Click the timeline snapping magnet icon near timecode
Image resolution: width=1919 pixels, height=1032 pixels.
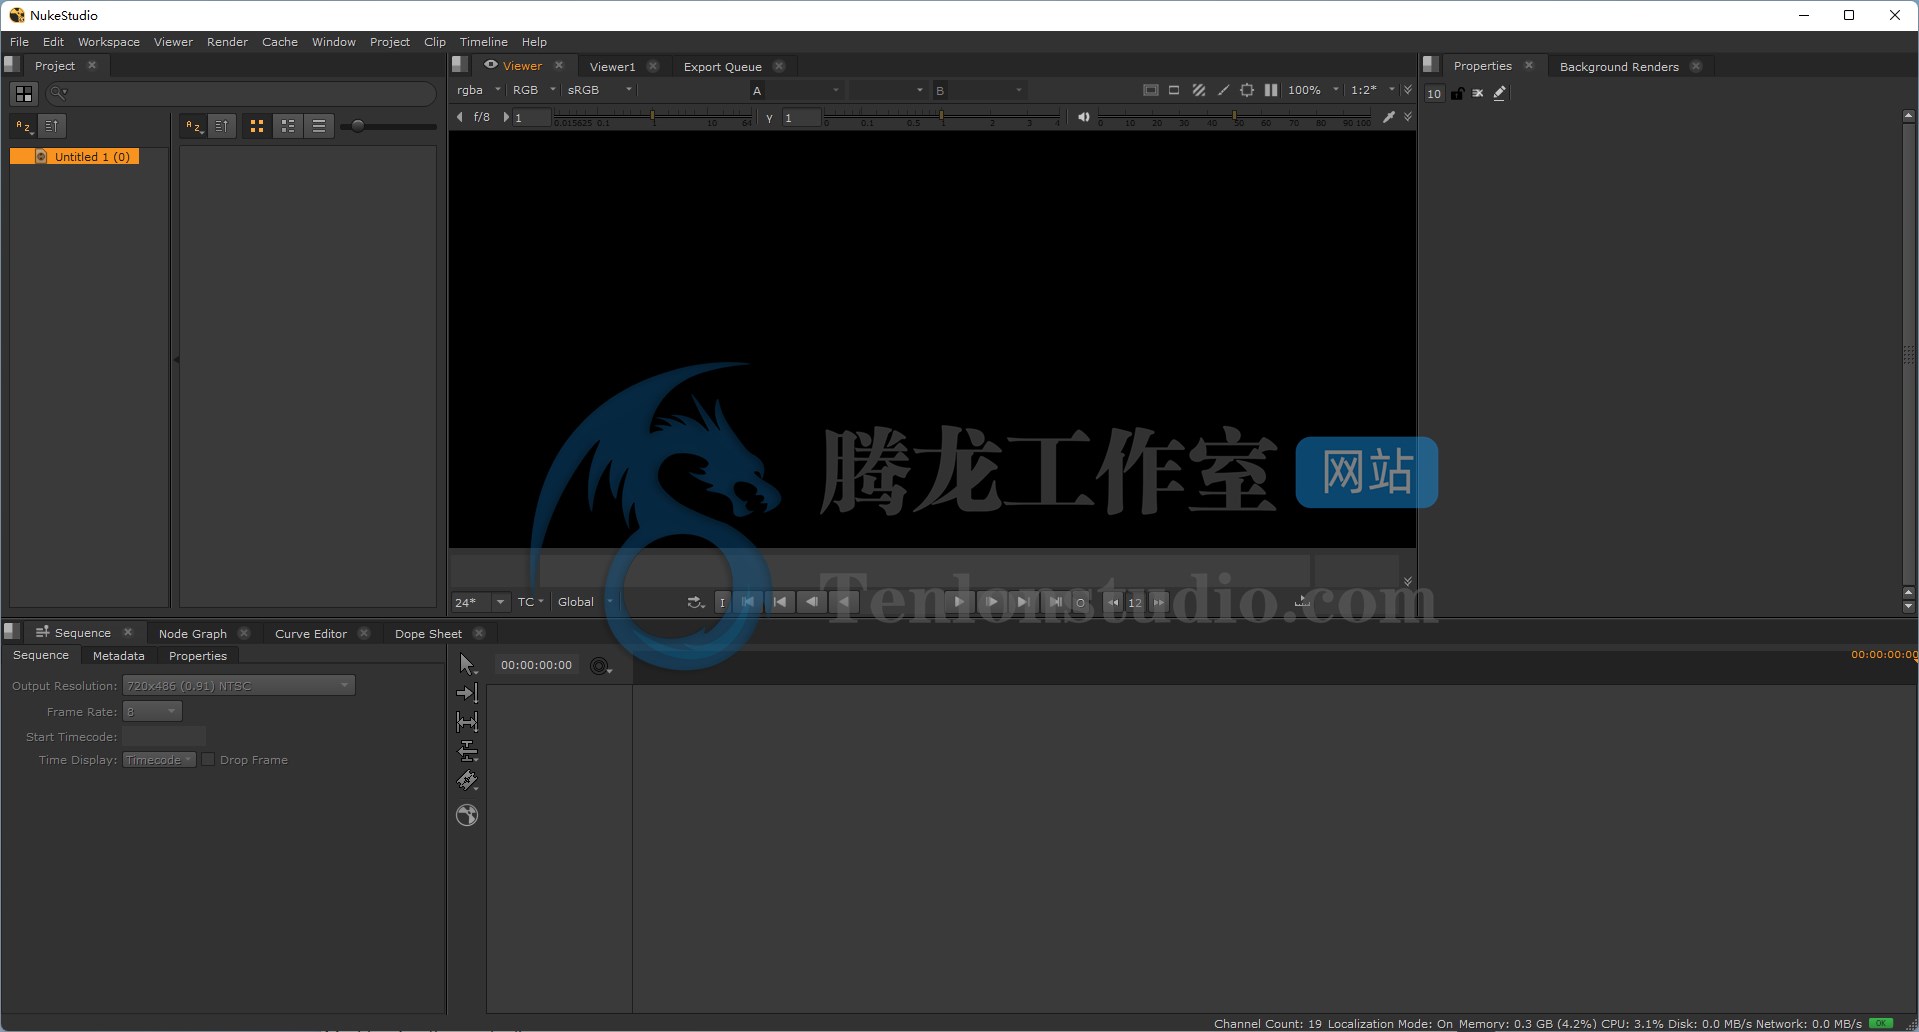[600, 666]
